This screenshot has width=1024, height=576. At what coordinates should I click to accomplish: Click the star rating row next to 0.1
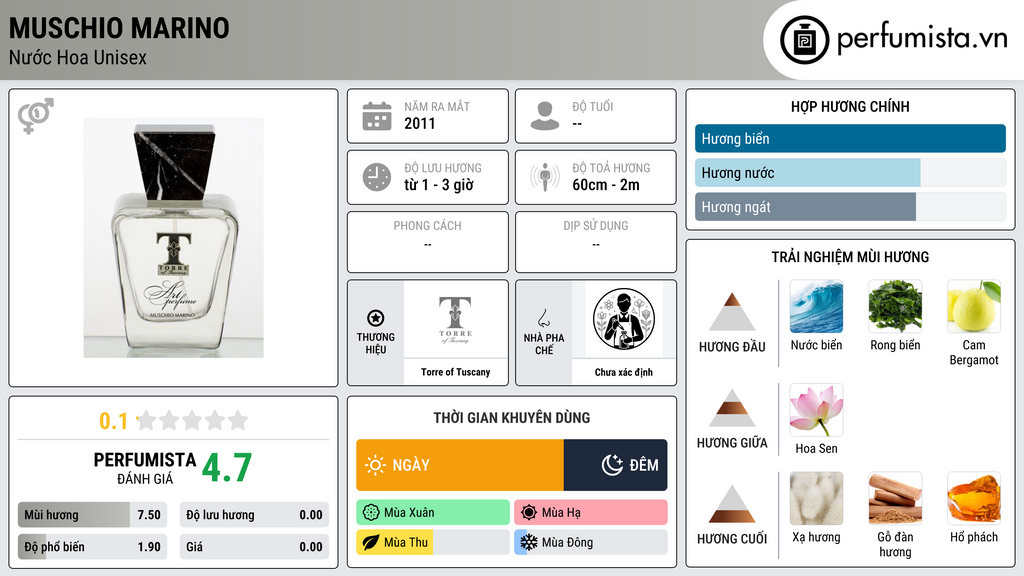click(193, 420)
